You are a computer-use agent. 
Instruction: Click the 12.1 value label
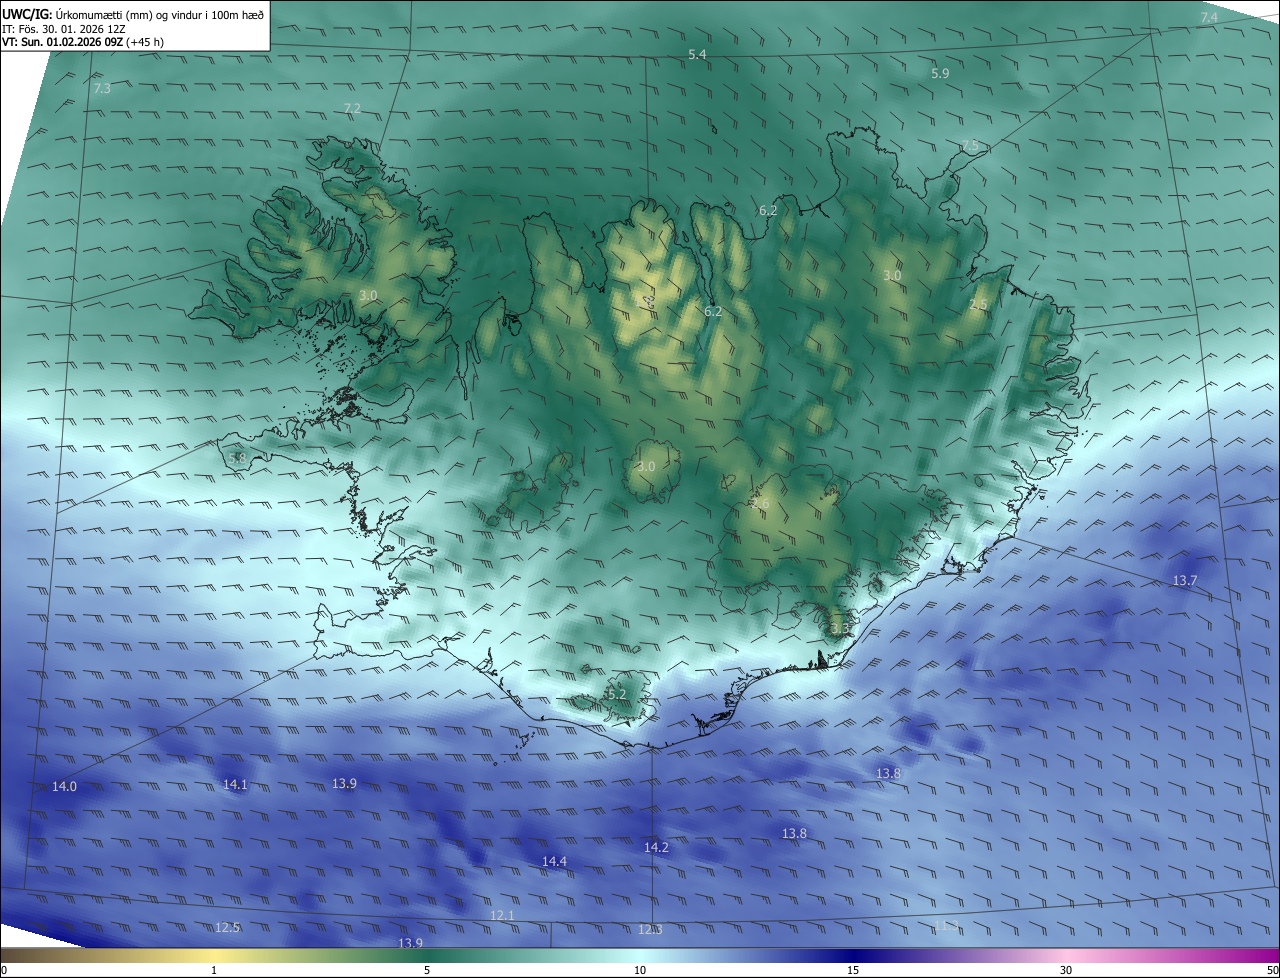click(502, 915)
